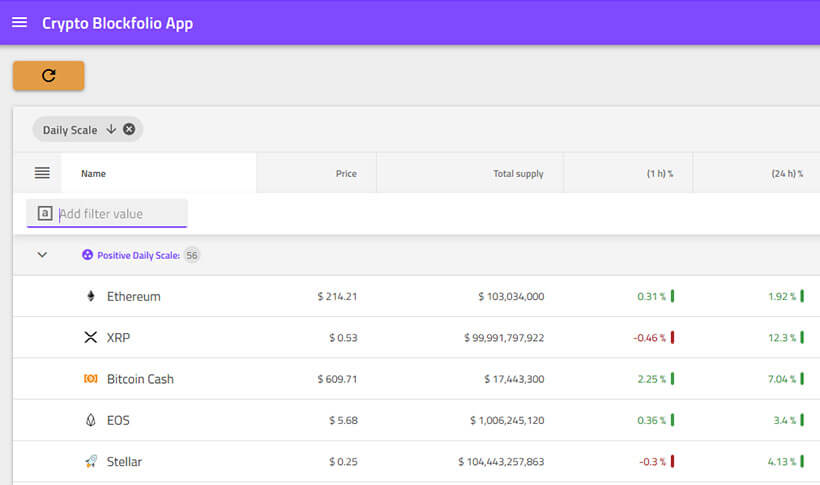Click the orange refresh button
This screenshot has height=485, width=820.
click(48, 75)
